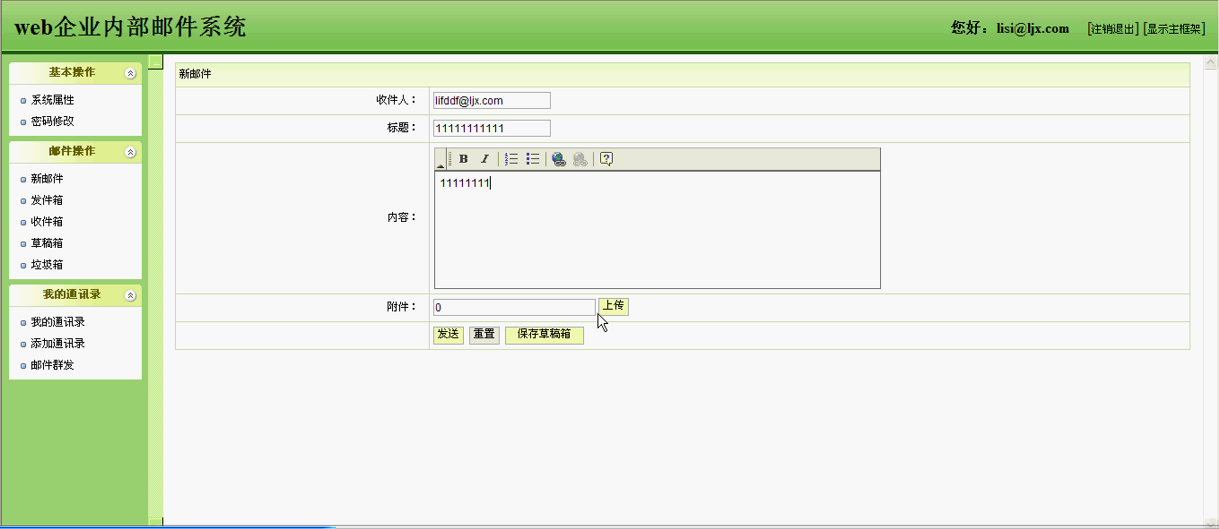
Task: Insert numbered list in editor
Action: [511, 159]
